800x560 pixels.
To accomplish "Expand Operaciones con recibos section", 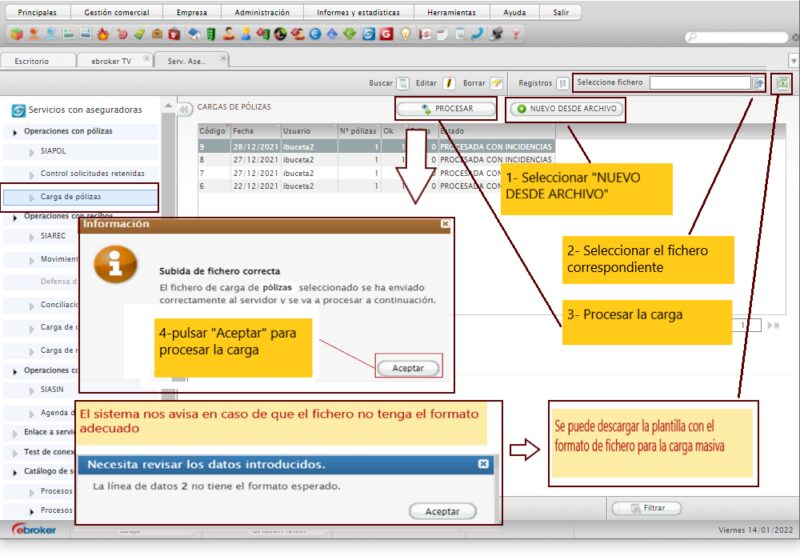I will point(15,216).
